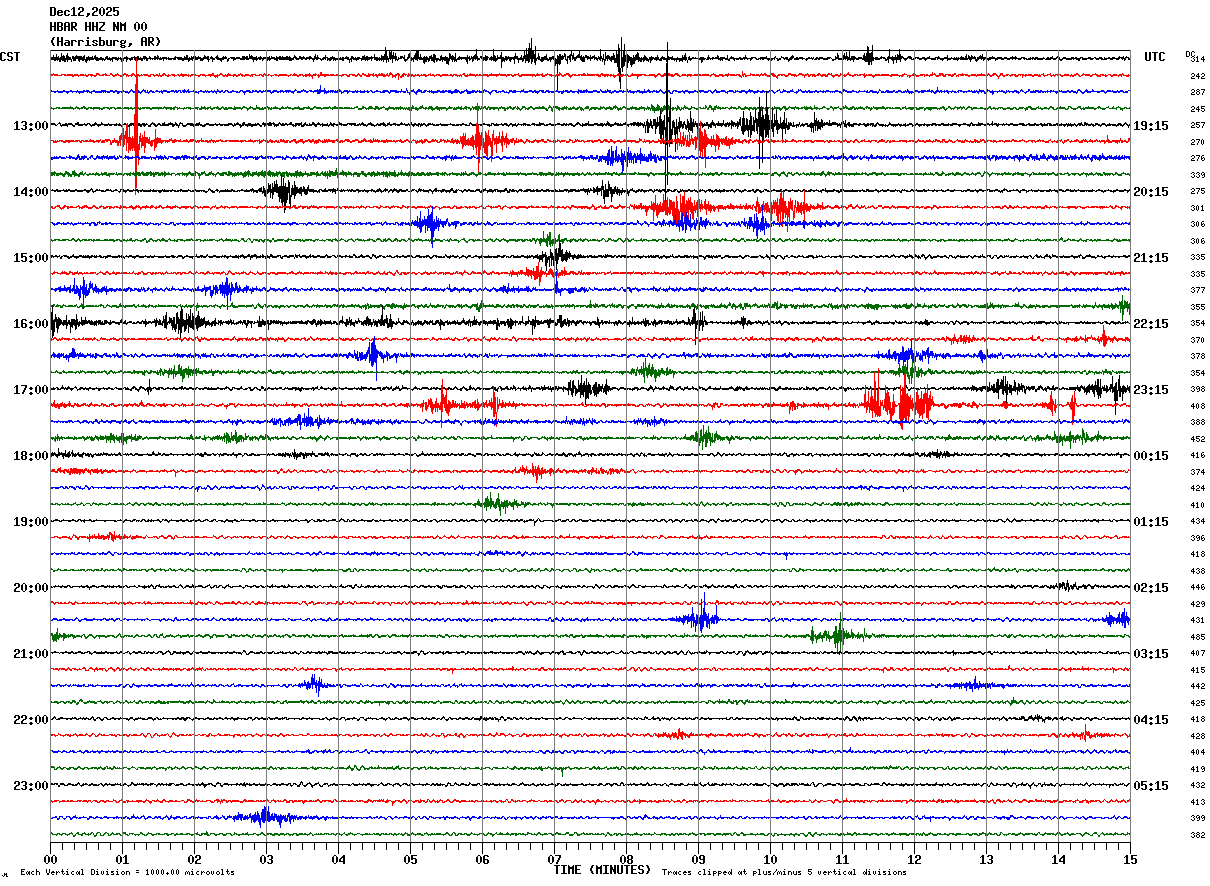
Task: Select the station code HBAR HHZ NM 00
Action: click(x=98, y=27)
